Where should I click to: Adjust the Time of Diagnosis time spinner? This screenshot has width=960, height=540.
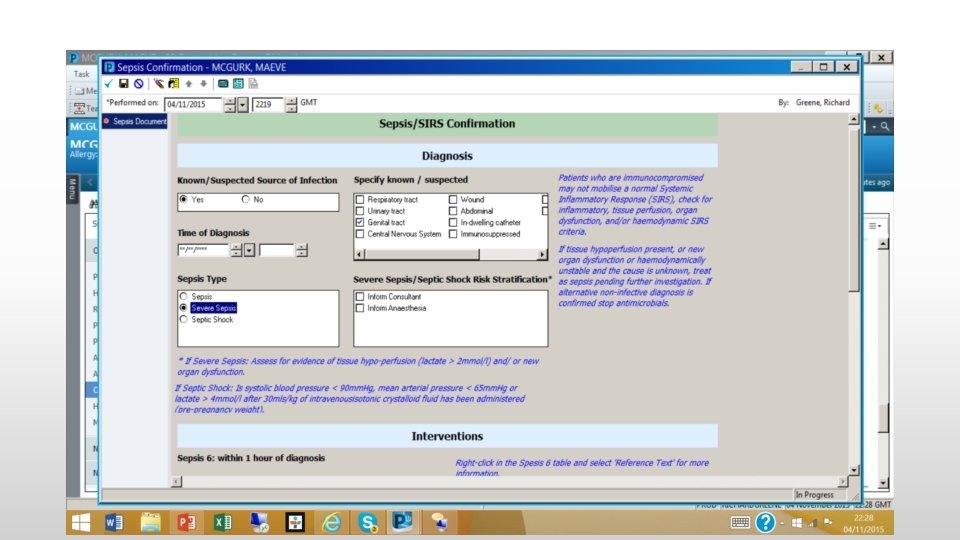tap(301, 250)
